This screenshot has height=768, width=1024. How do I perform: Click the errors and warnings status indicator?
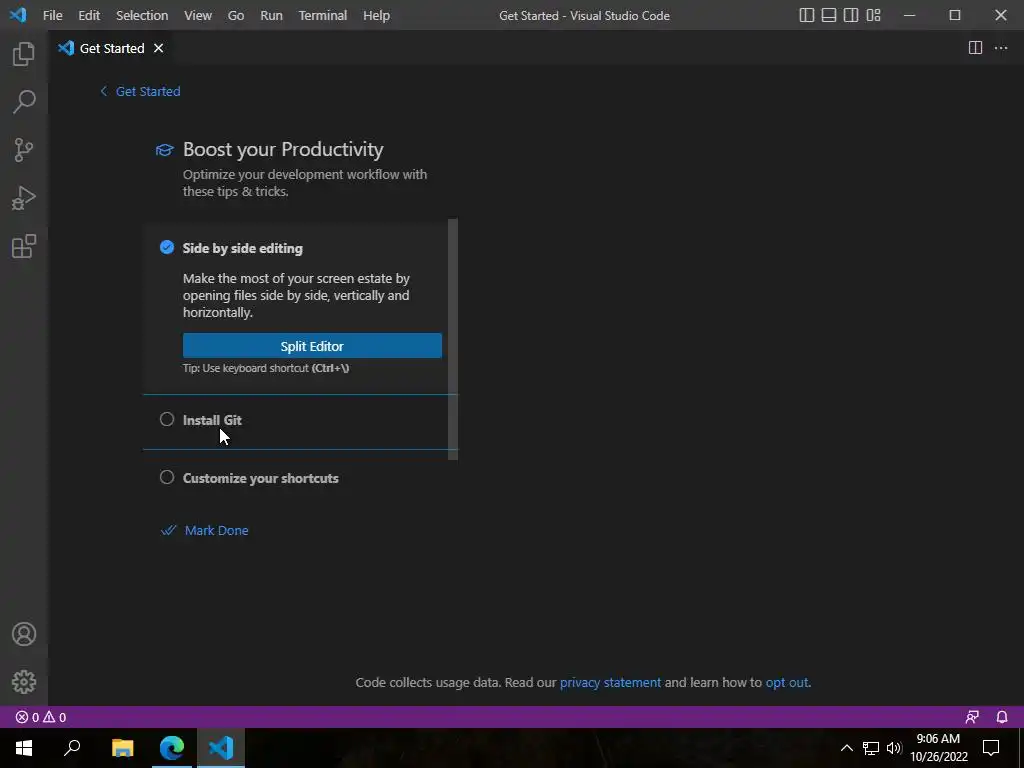coord(40,717)
